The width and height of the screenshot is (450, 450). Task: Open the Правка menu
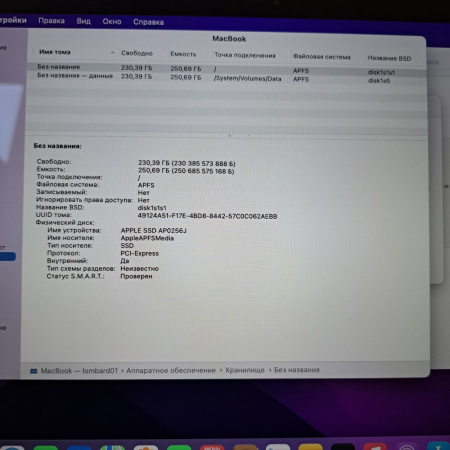51,21
